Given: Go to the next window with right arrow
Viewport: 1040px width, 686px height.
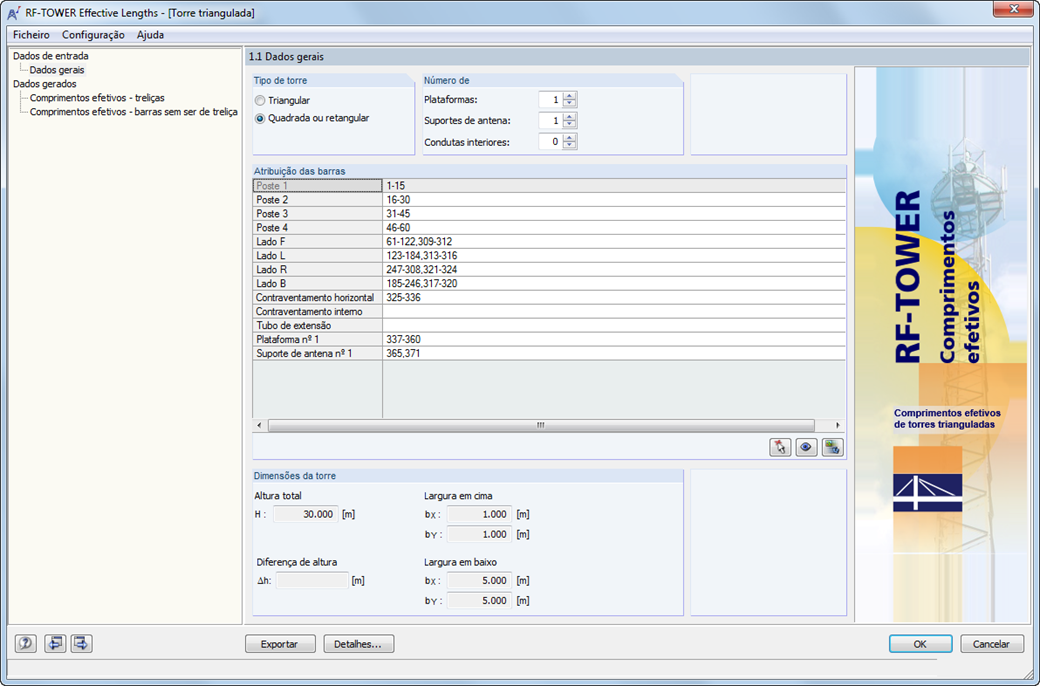Looking at the screenshot, I should tap(81, 644).
